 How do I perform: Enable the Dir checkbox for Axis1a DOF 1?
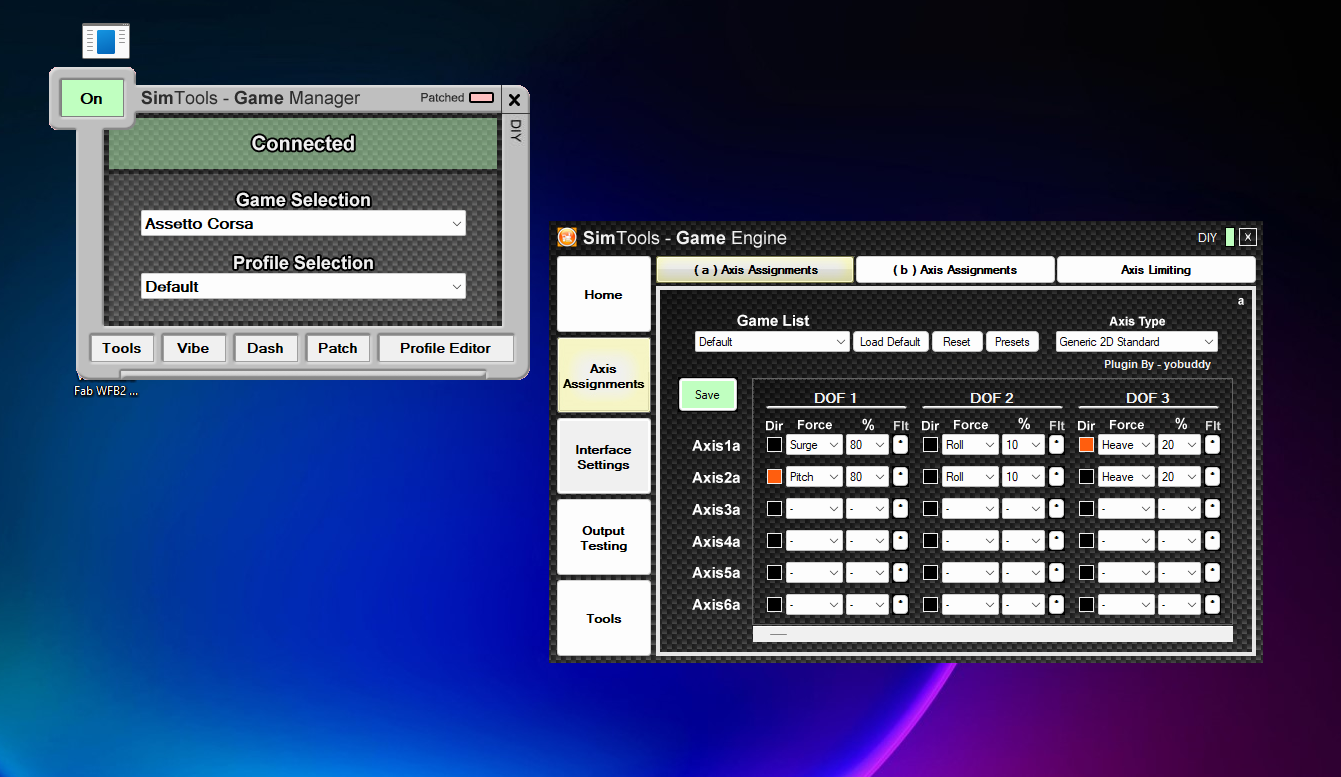coord(774,445)
